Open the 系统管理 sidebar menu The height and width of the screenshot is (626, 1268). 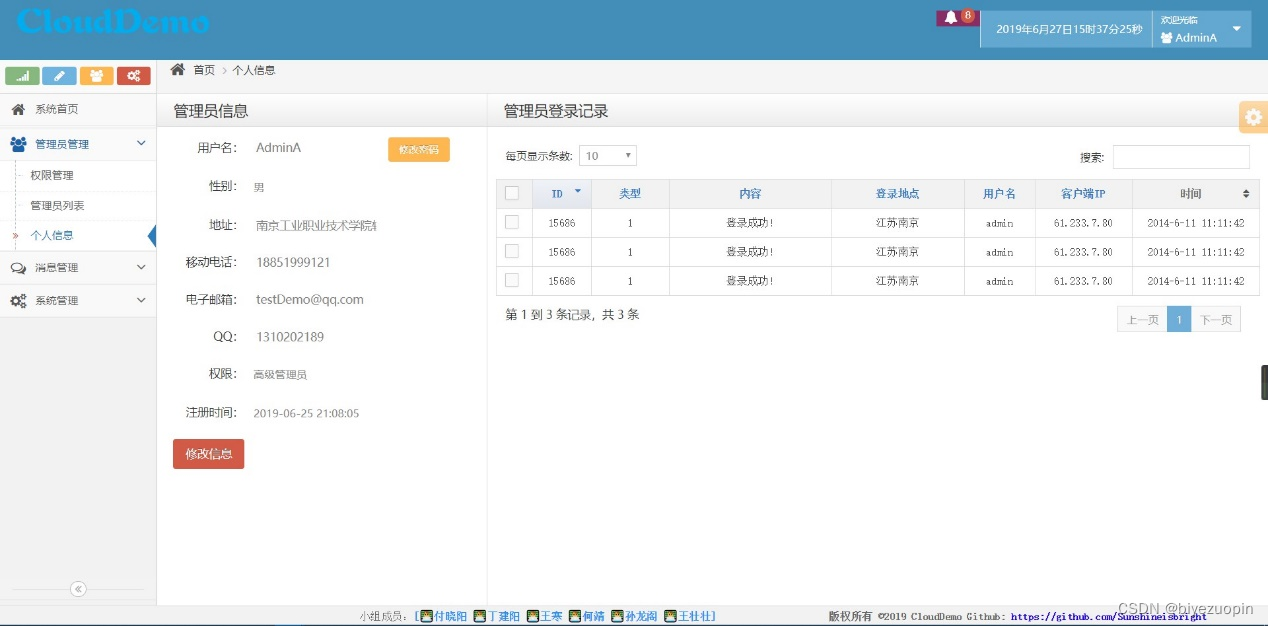click(x=78, y=301)
